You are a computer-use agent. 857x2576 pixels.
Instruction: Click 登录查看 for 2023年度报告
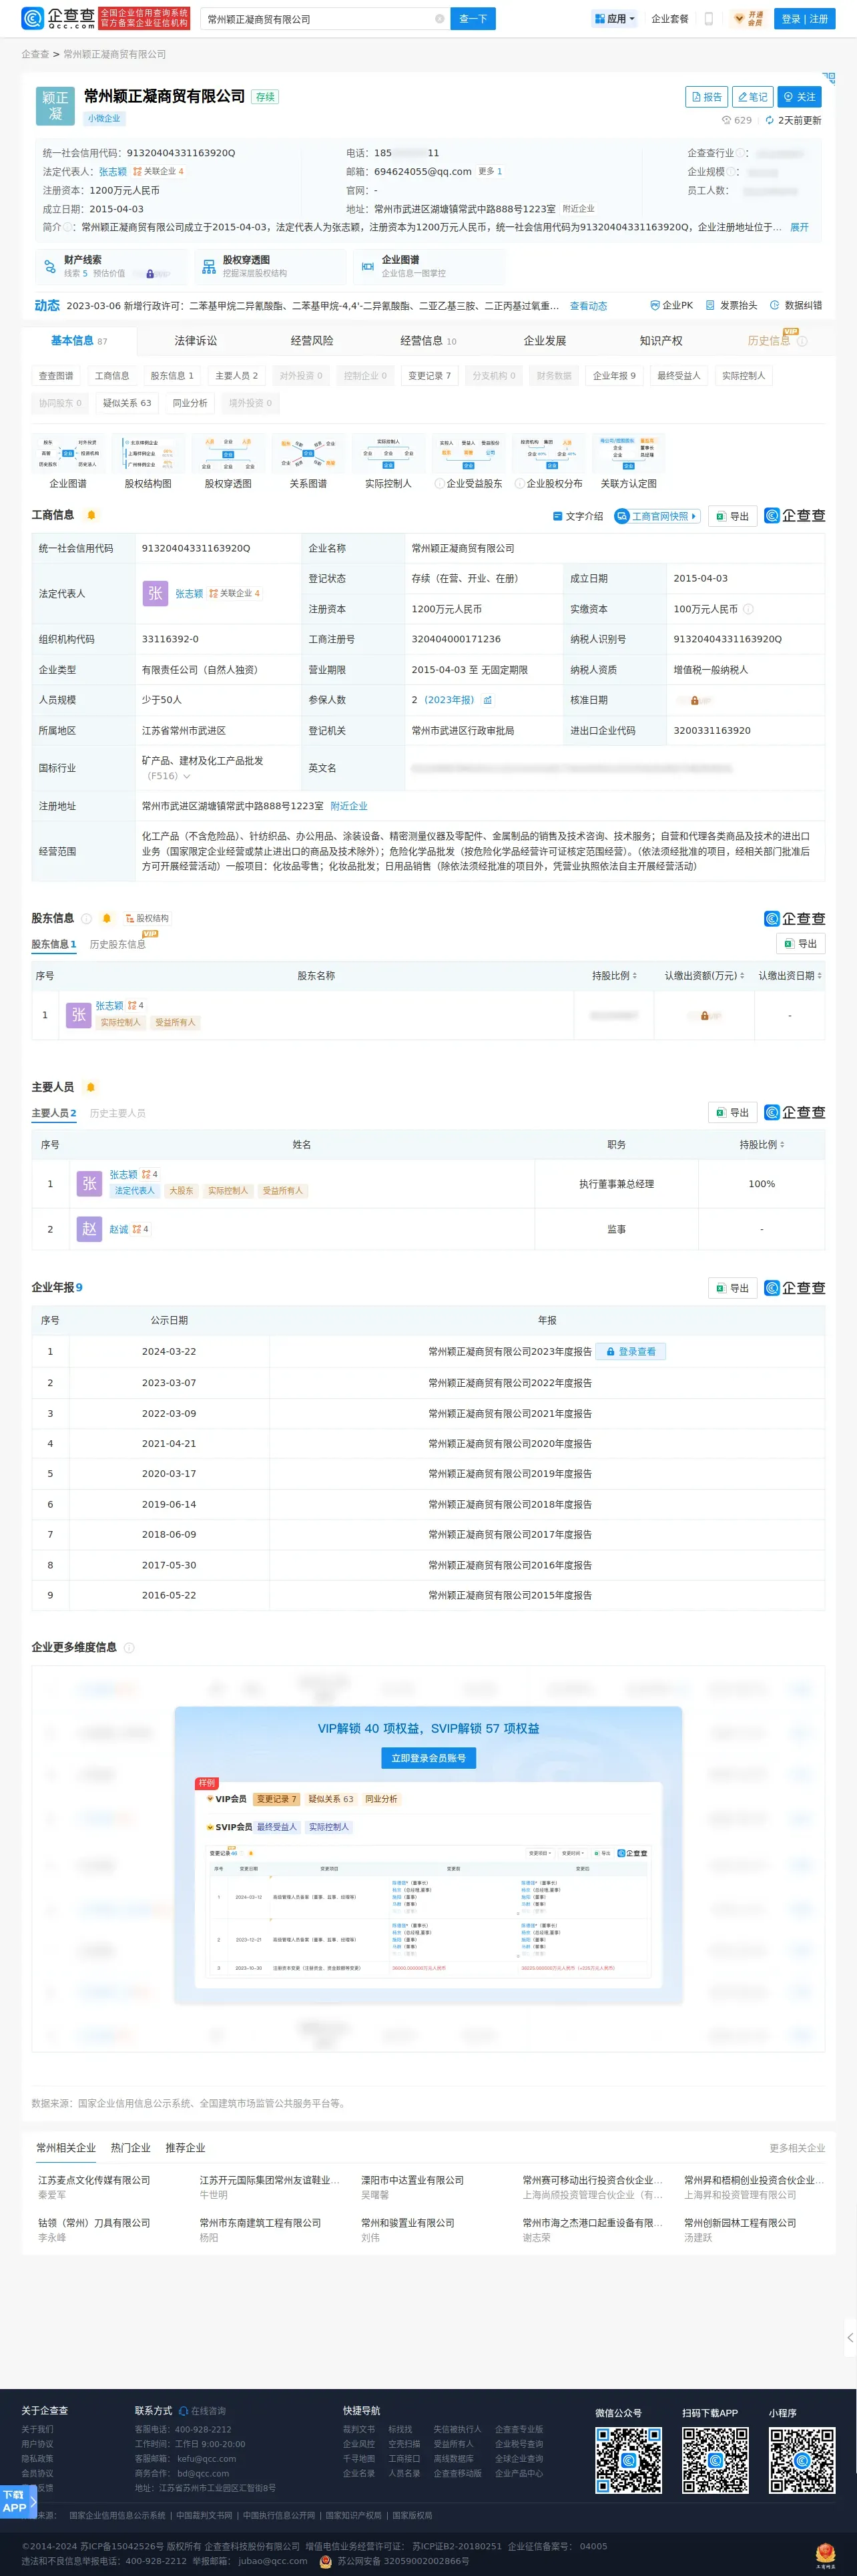pyautogui.click(x=631, y=1351)
